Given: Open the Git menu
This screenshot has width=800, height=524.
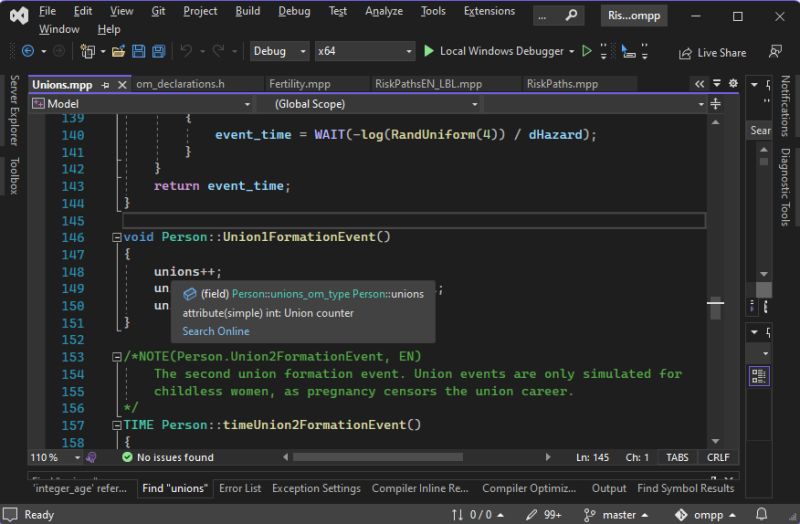Looking at the screenshot, I should 158,11.
